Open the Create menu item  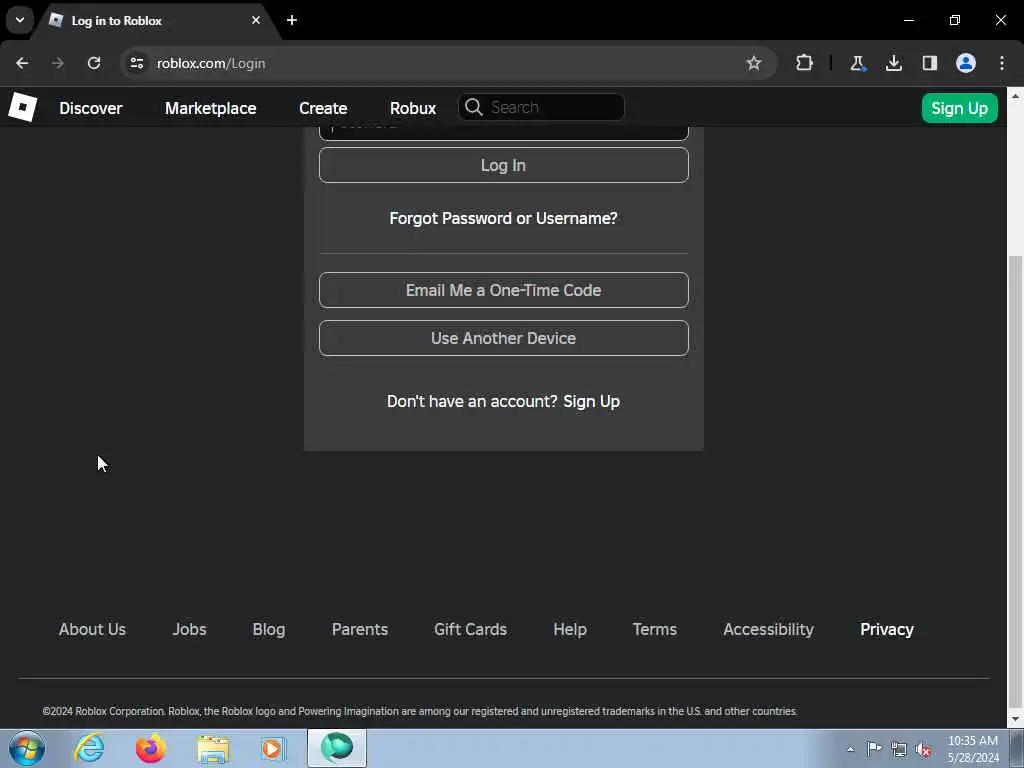point(323,108)
